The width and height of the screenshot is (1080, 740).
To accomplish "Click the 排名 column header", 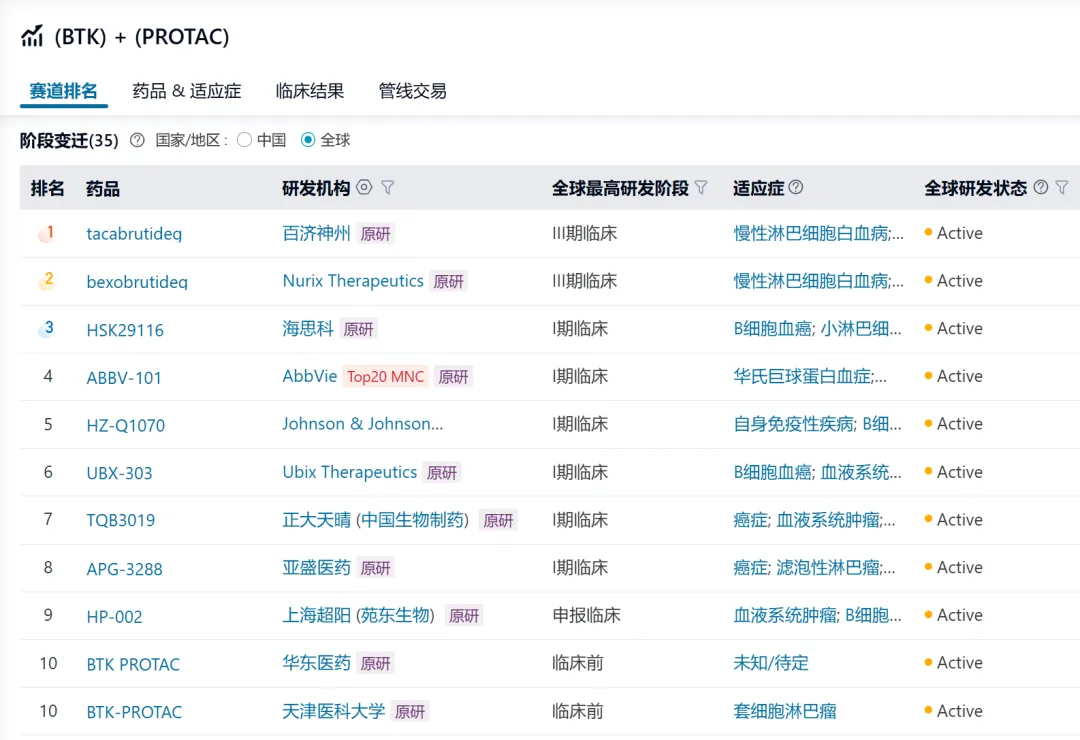I will 48,188.
